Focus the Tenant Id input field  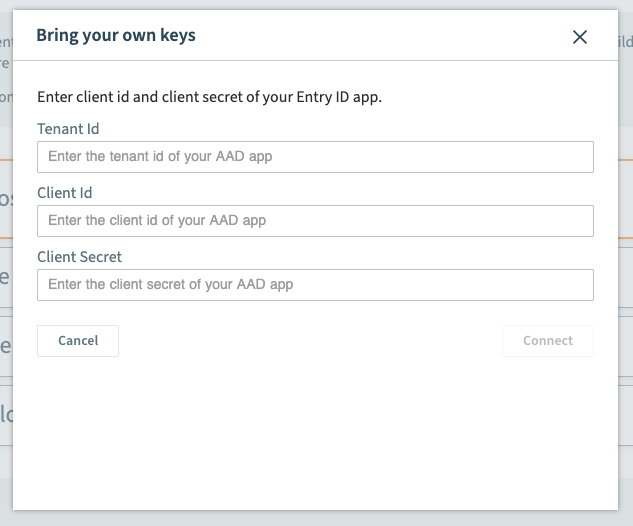[315, 157]
